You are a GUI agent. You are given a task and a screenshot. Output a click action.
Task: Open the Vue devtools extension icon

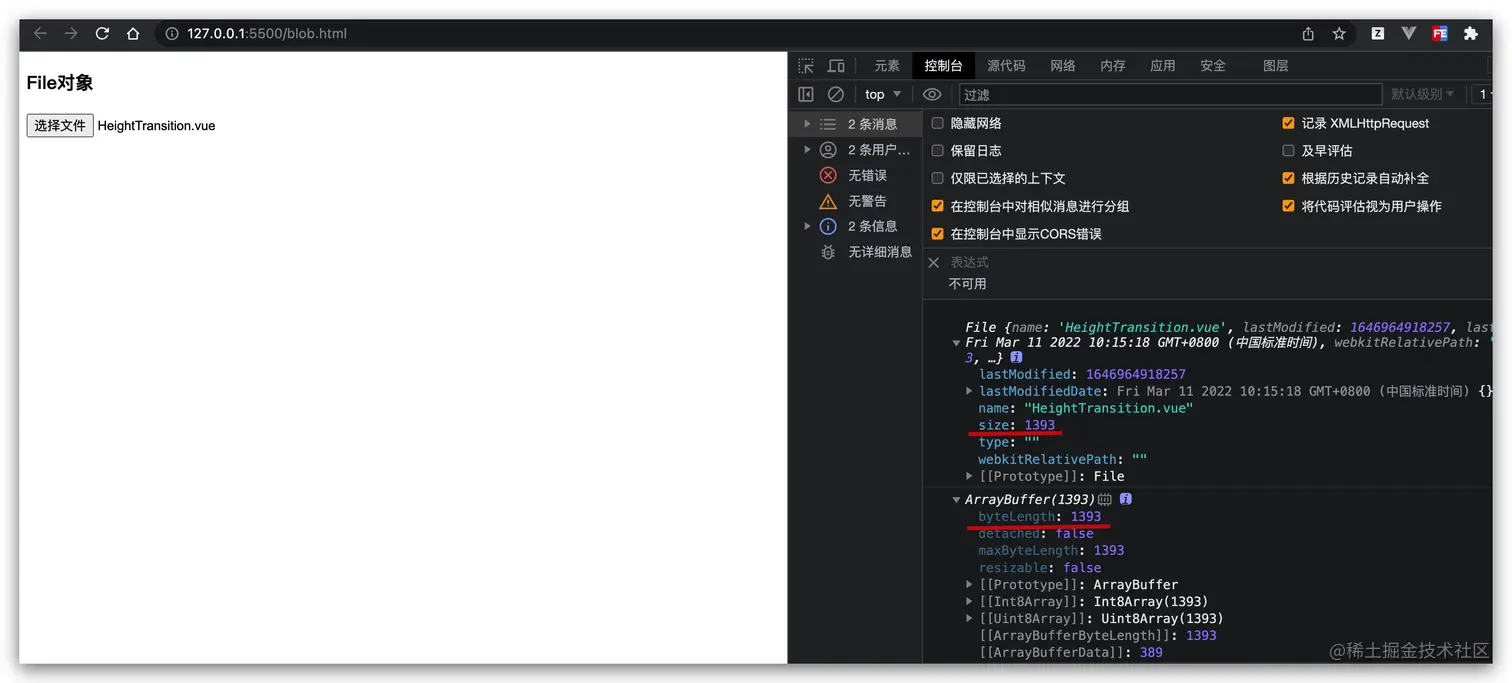[1409, 33]
